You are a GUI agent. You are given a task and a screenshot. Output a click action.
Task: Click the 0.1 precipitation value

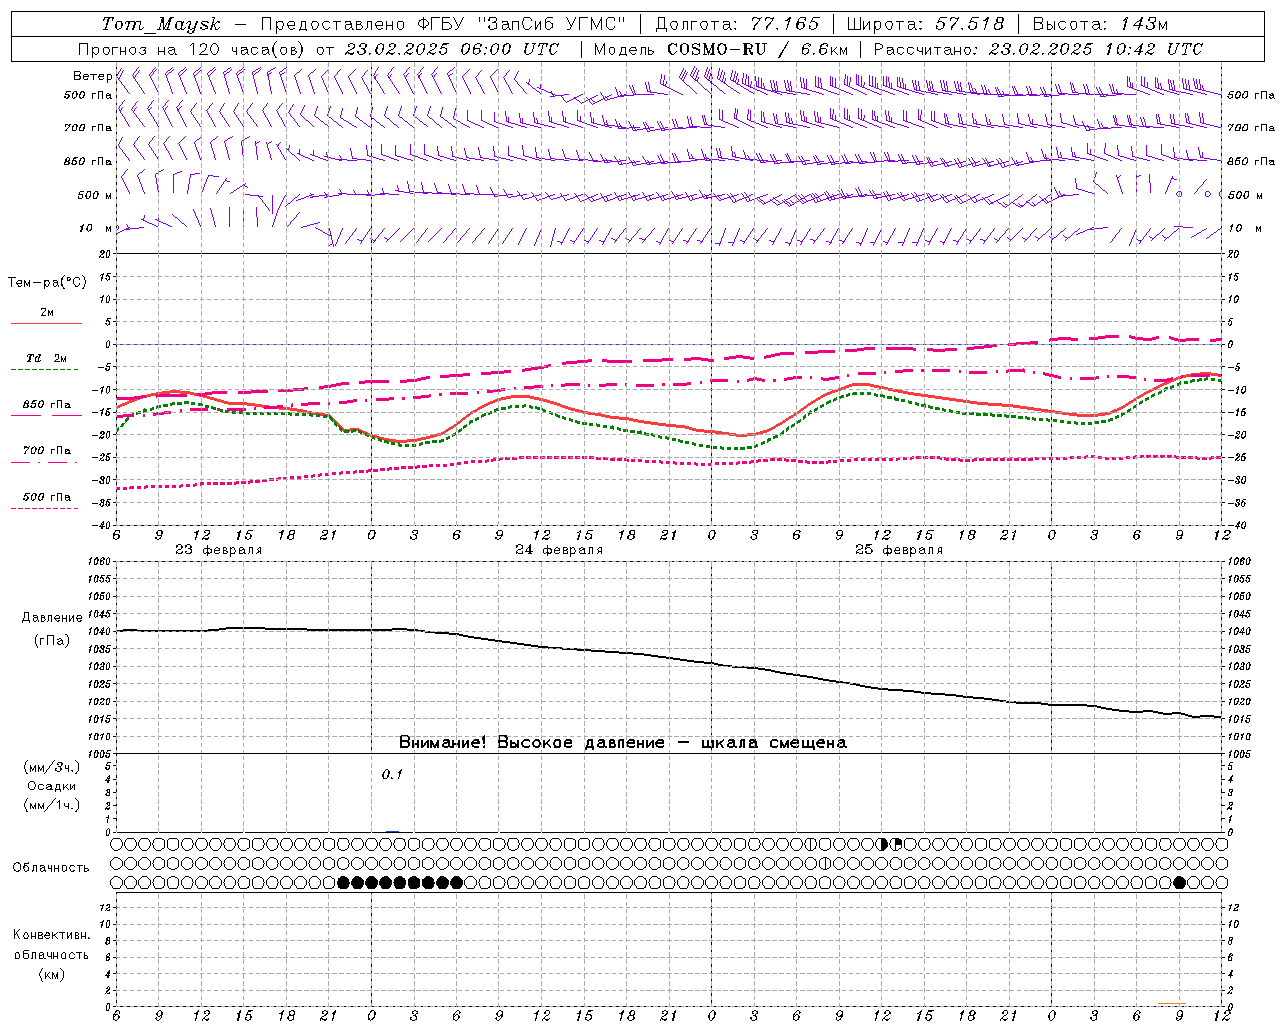[391, 775]
